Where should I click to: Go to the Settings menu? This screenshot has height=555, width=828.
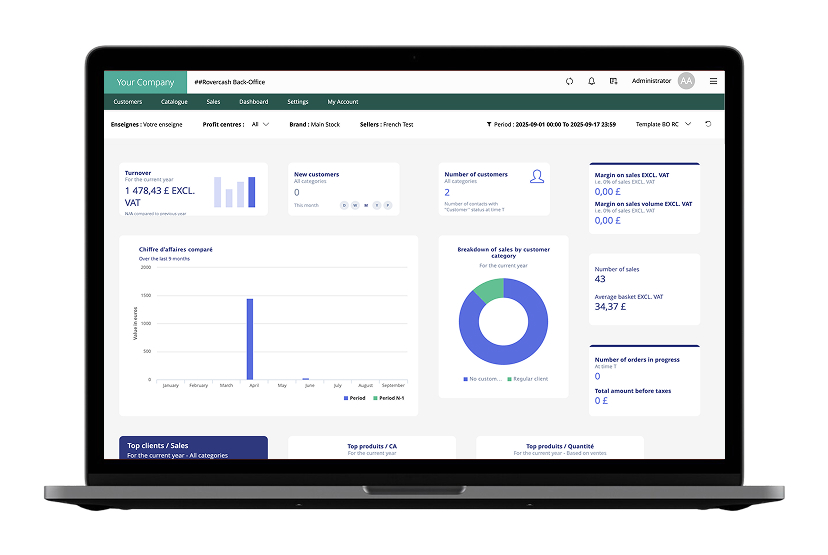(298, 102)
